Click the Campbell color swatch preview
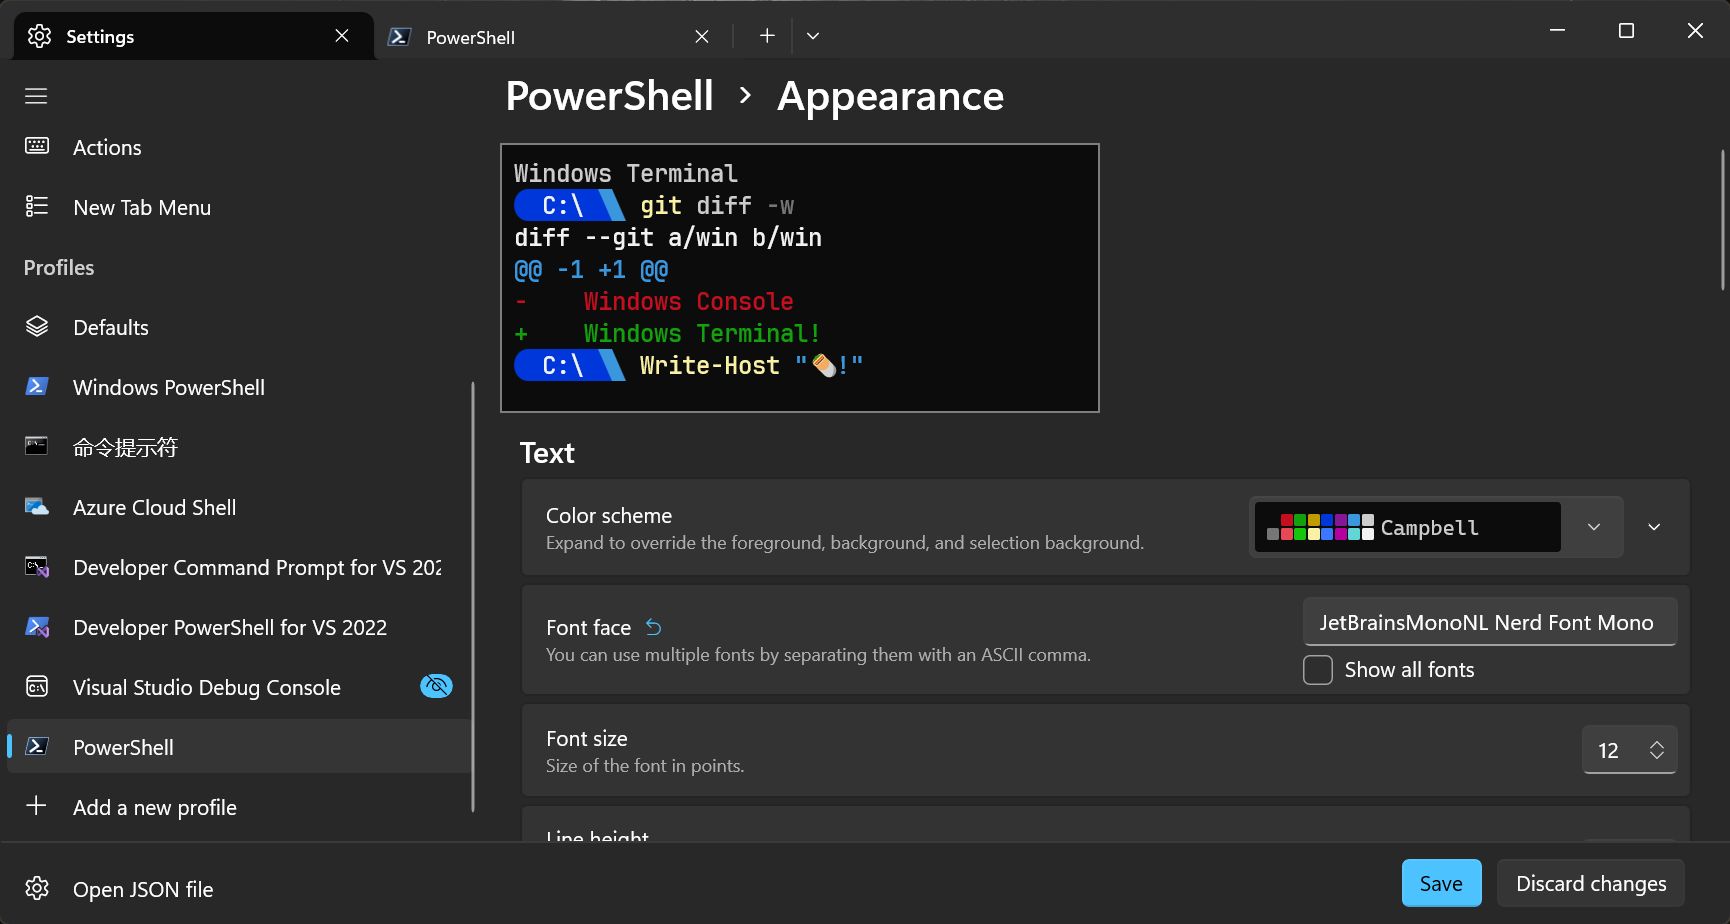The image size is (1730, 924). tap(1320, 527)
